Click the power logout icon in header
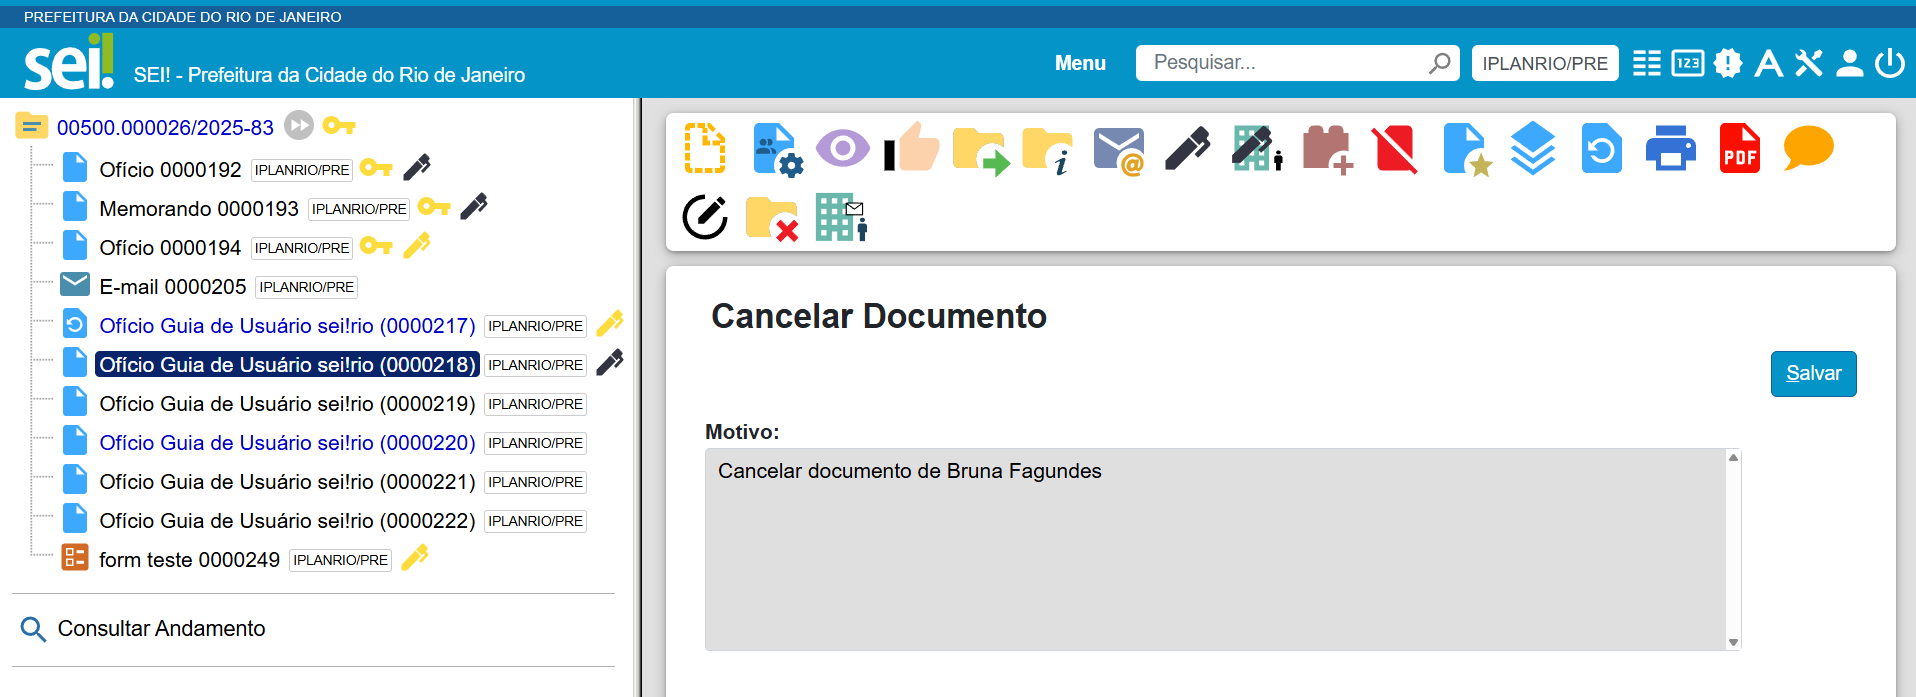This screenshot has height=697, width=1916. [1889, 63]
